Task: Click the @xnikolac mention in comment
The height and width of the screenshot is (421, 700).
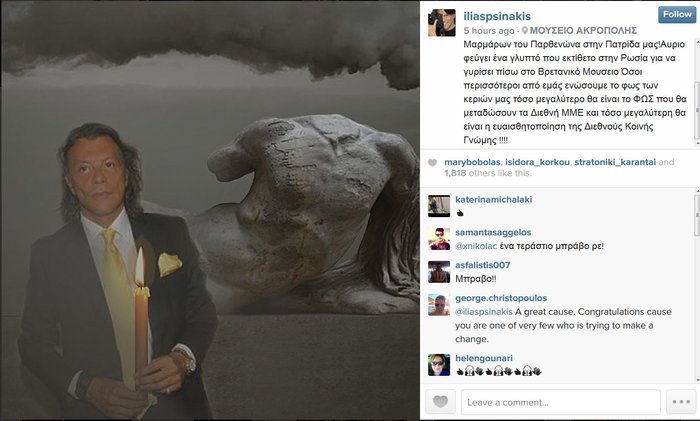Action: [x=476, y=246]
